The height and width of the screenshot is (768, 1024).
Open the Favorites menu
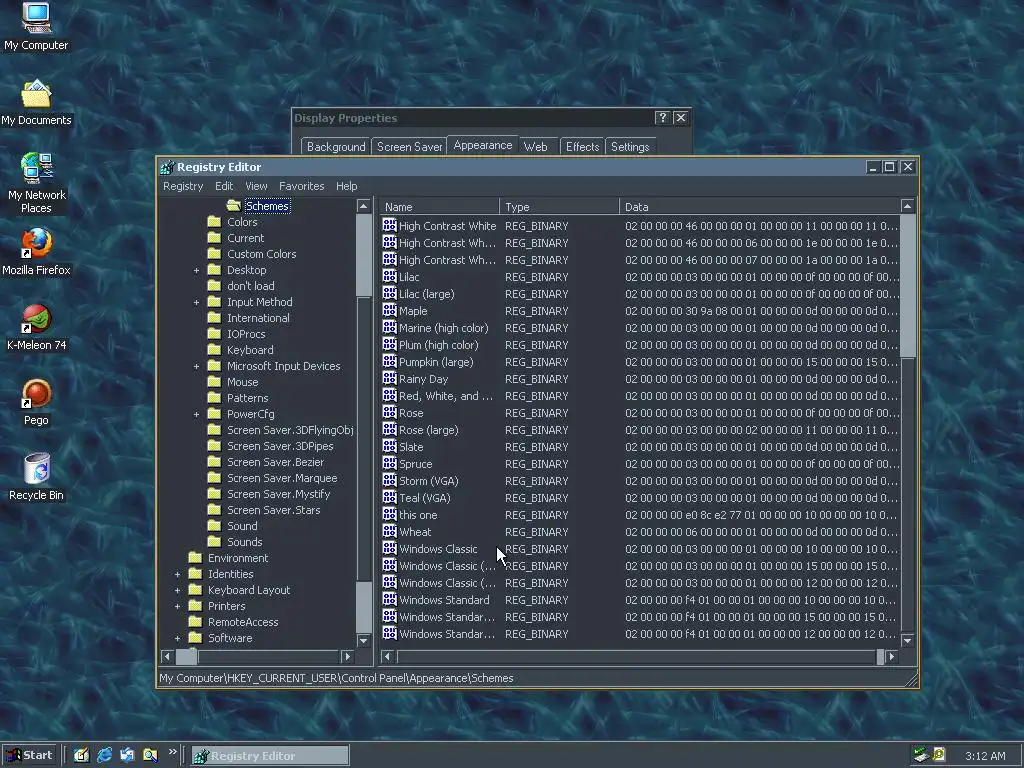pos(301,186)
